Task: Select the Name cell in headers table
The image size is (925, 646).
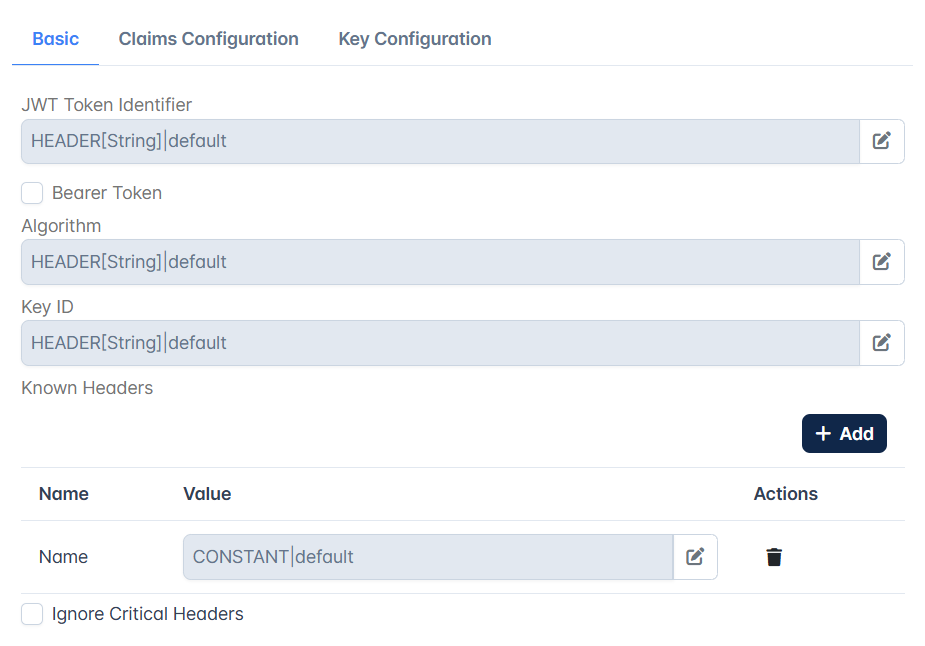Action: (x=63, y=557)
